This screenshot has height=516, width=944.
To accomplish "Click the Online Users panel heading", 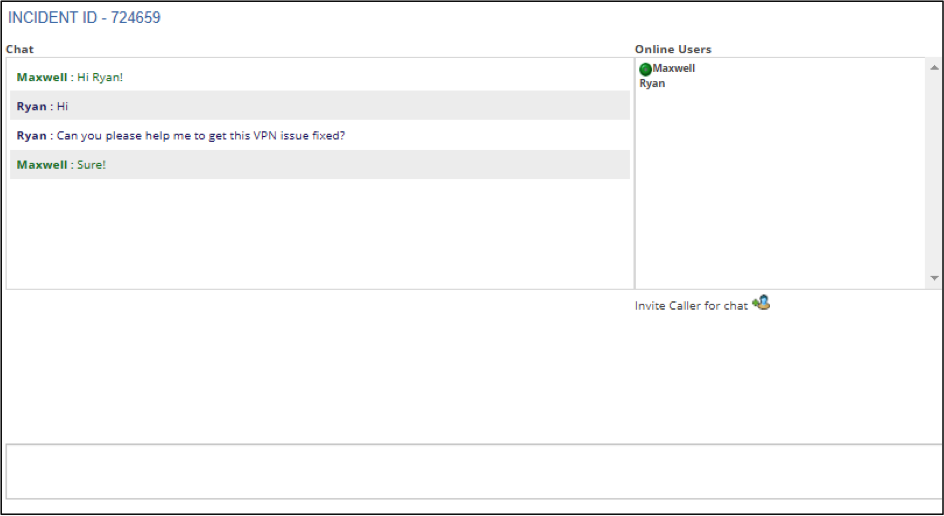I will [x=673, y=49].
